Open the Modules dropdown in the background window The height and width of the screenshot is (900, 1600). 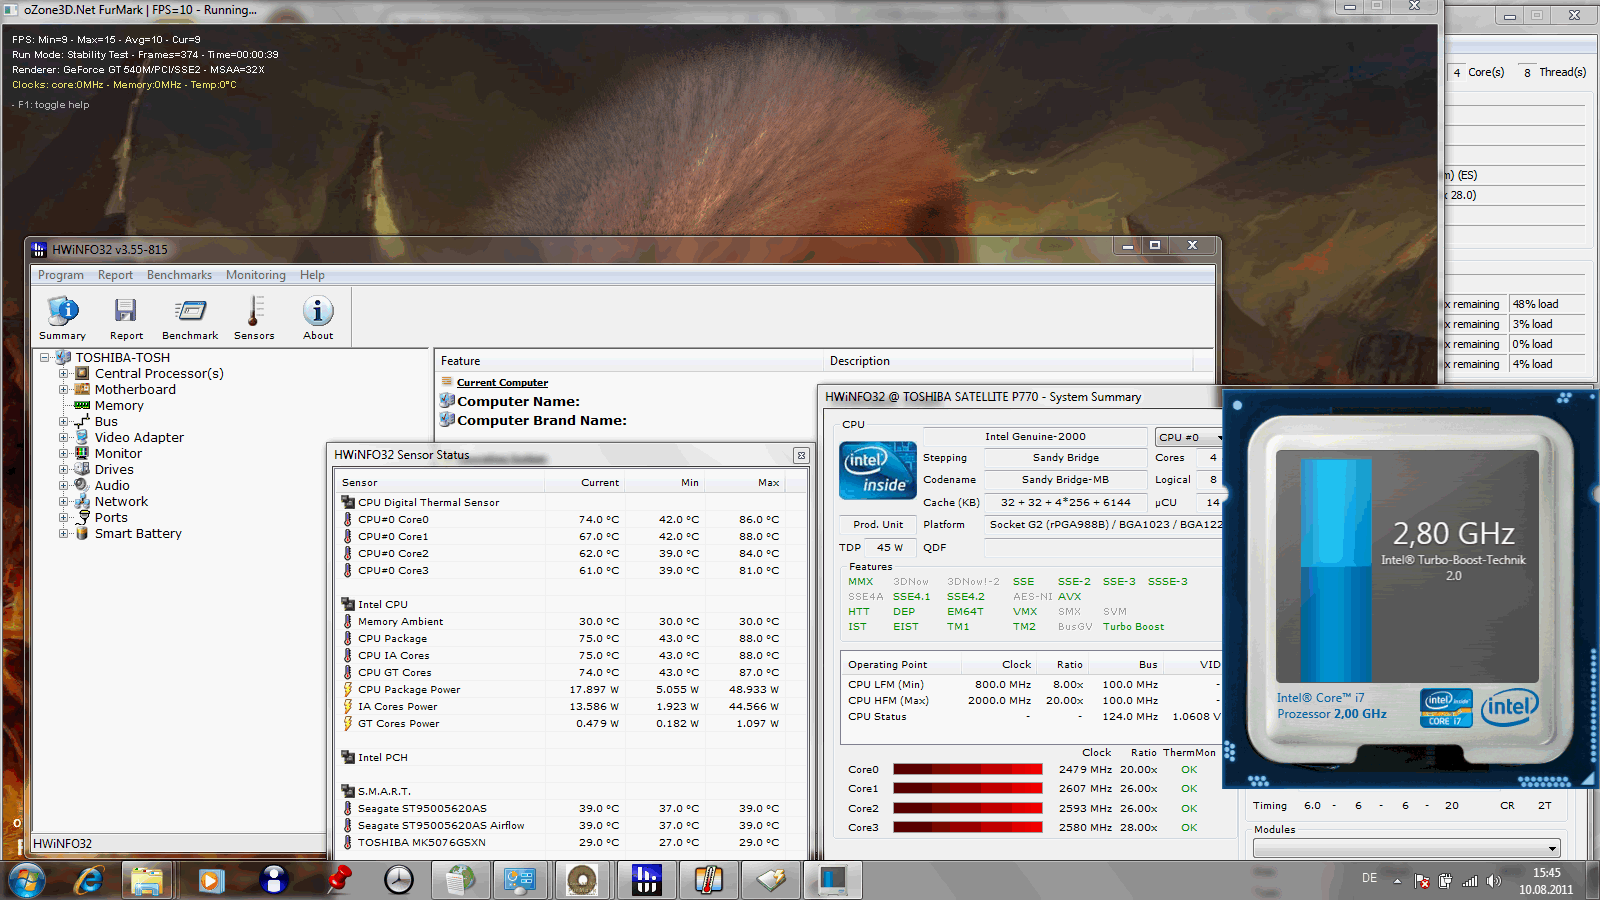(1407, 848)
